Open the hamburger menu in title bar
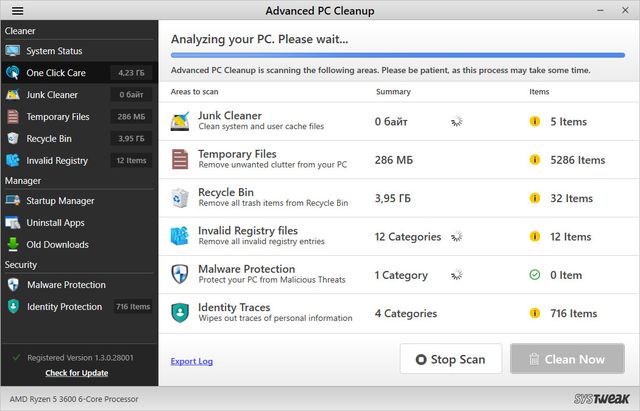Screen dimensions: 640x411 coord(17,11)
